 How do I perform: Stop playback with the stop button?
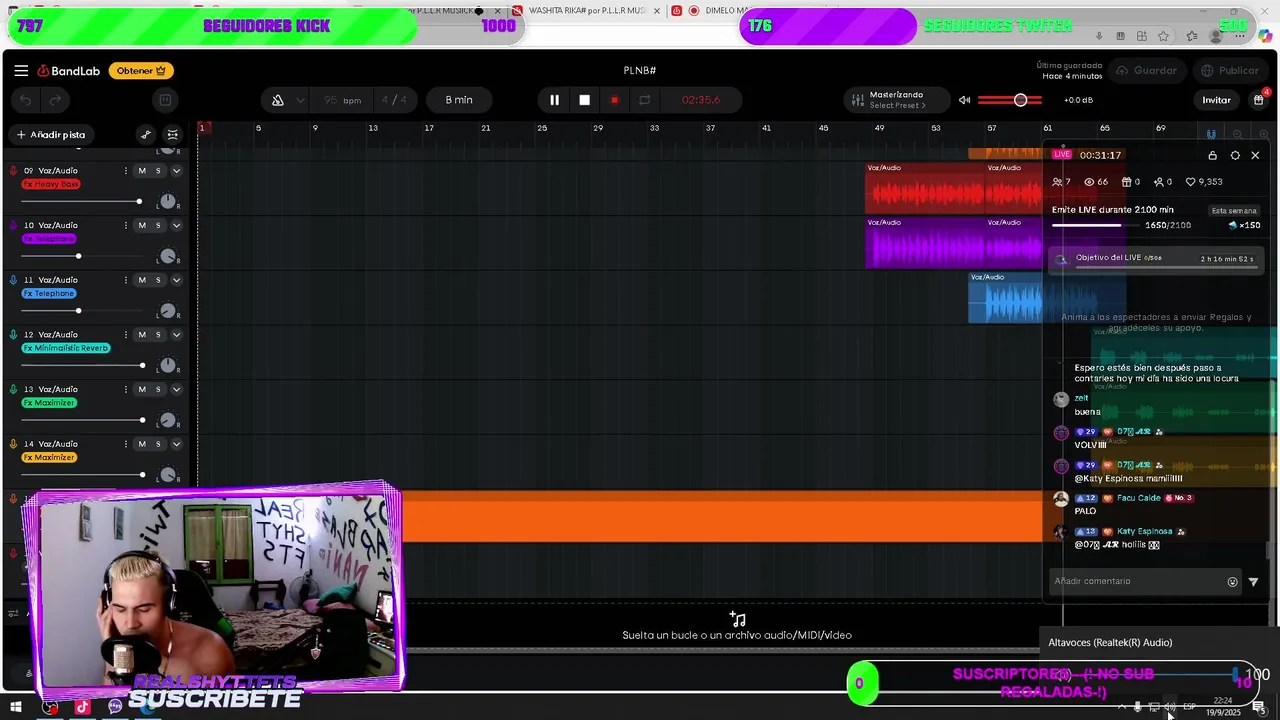(584, 100)
